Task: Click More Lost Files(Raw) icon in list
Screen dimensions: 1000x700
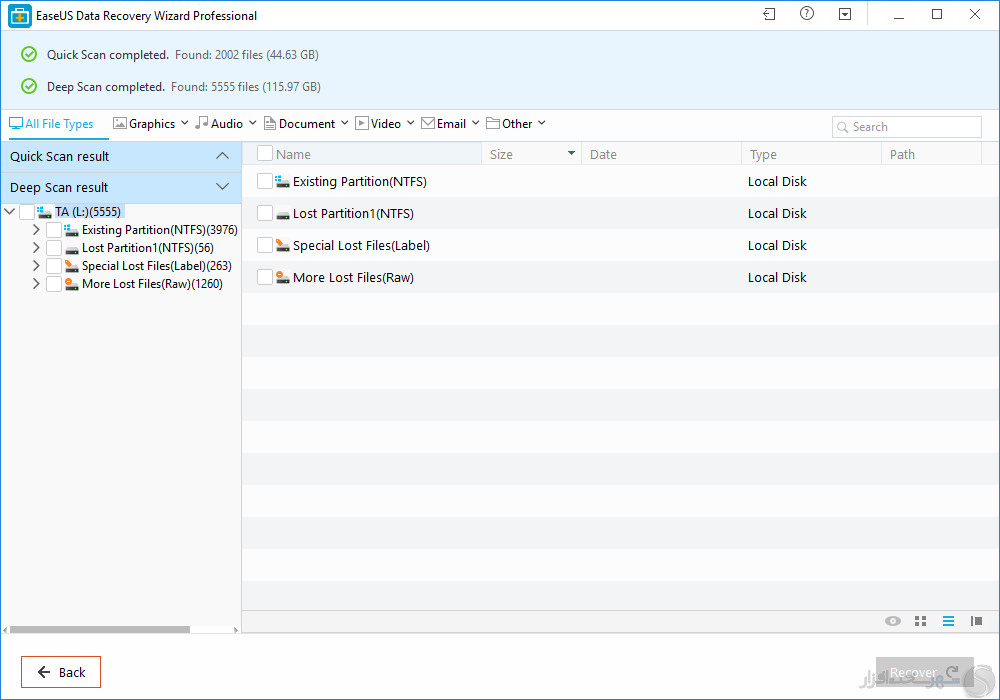Action: [283, 277]
